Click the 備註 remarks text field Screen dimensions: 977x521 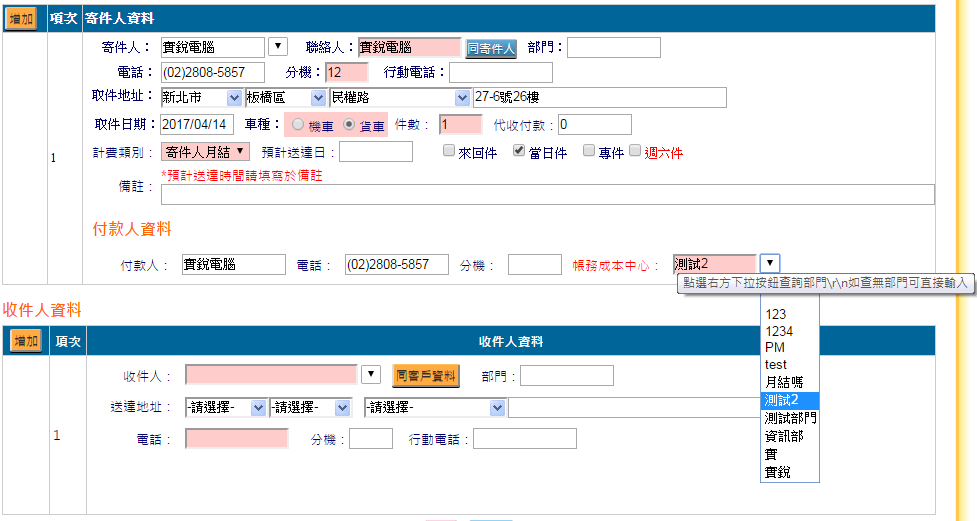[547, 195]
